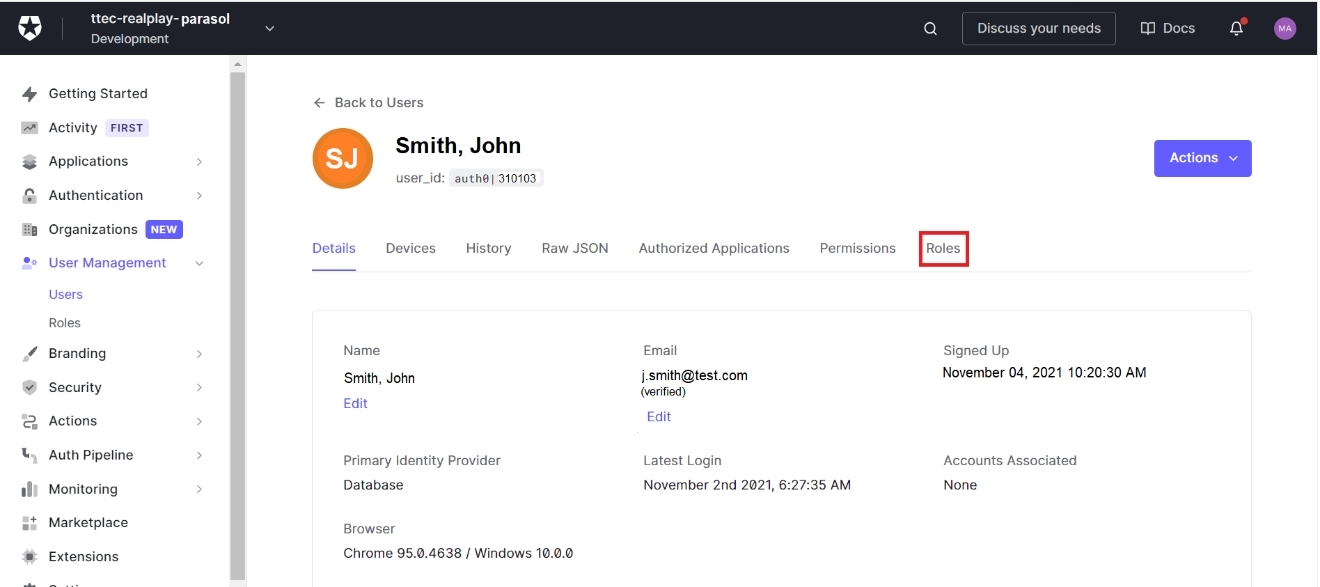Click the SJ user avatar
This screenshot has width=1320, height=587.
point(343,159)
